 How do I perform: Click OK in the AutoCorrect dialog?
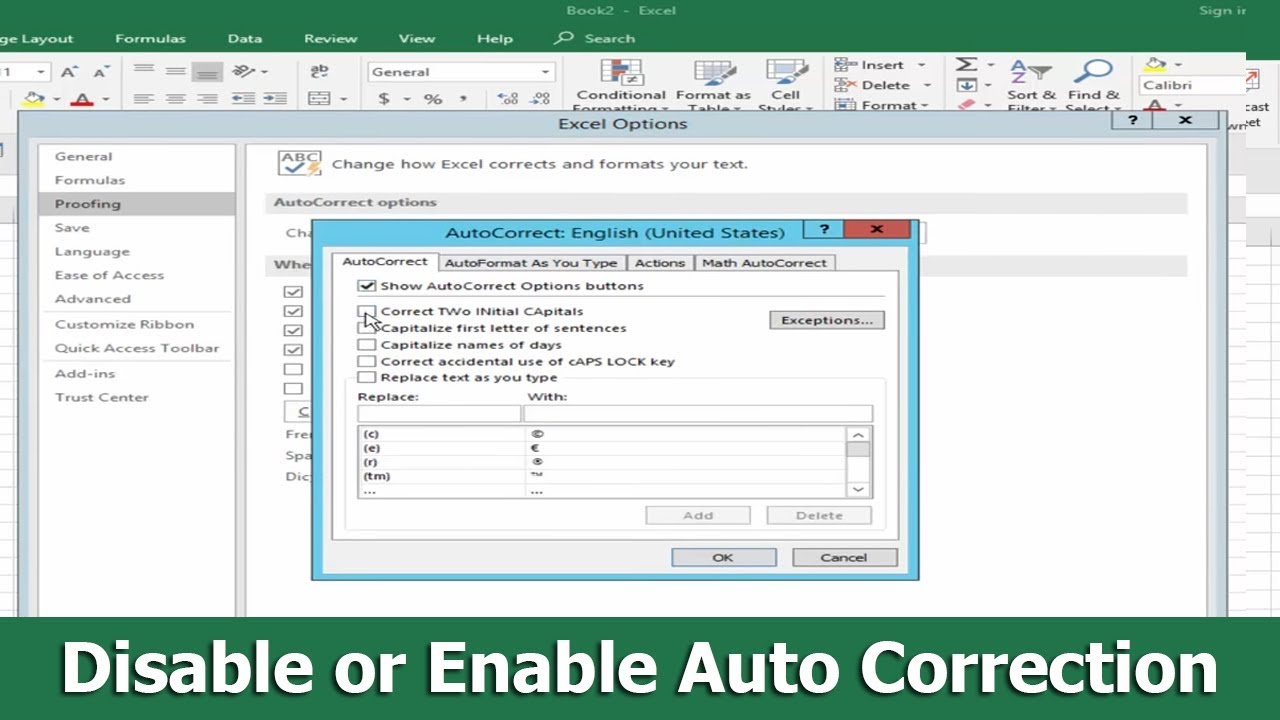coord(723,558)
